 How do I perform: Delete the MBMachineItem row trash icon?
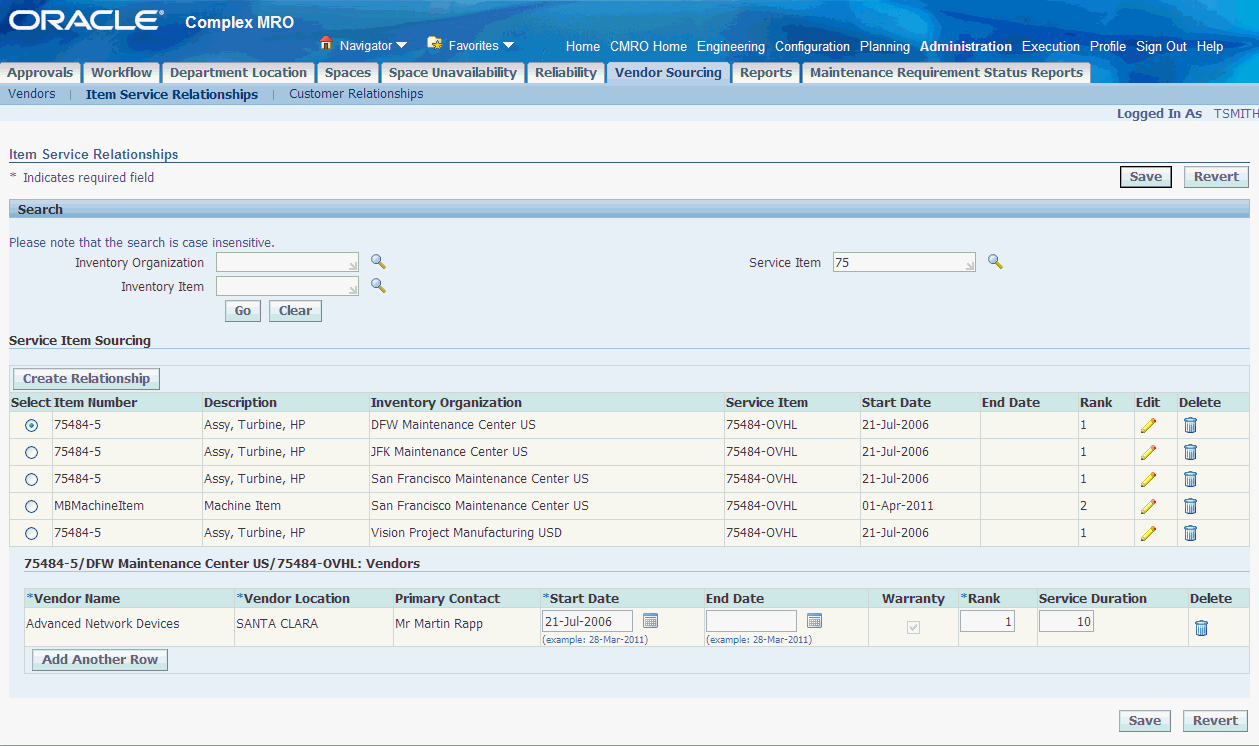click(1190, 506)
